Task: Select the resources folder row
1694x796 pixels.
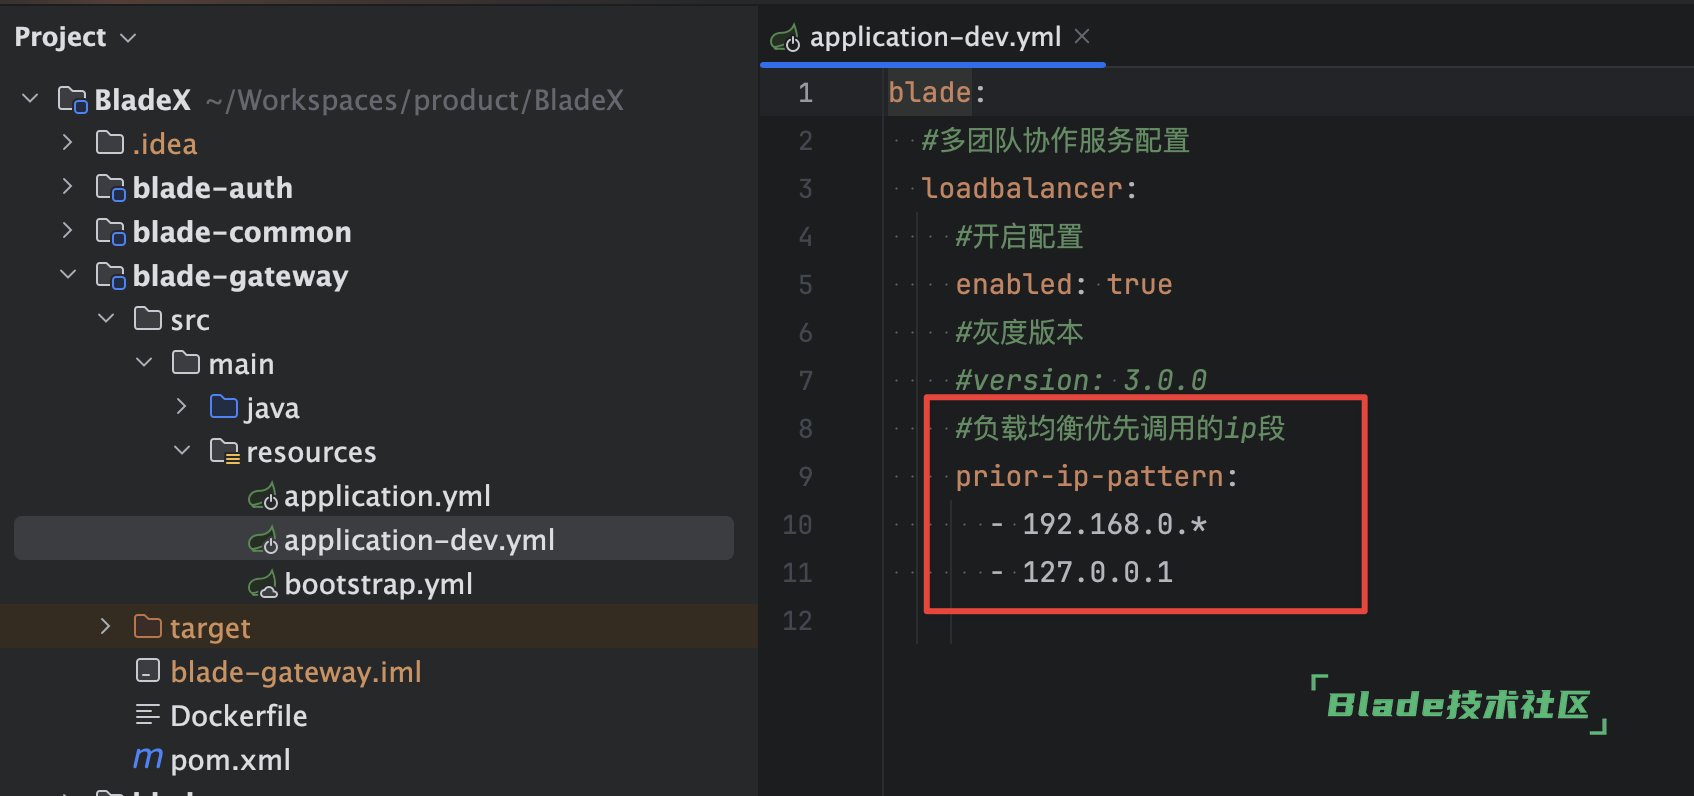Action: click(x=377, y=451)
